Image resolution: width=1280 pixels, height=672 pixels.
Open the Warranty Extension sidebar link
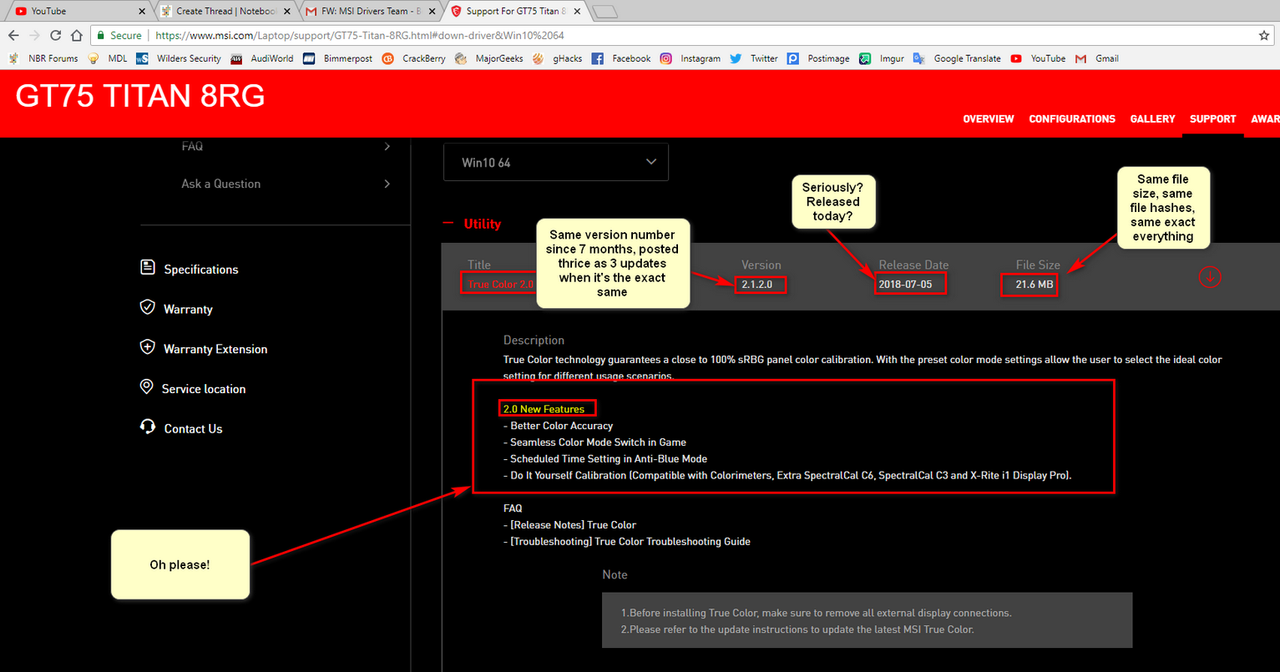click(x=216, y=350)
